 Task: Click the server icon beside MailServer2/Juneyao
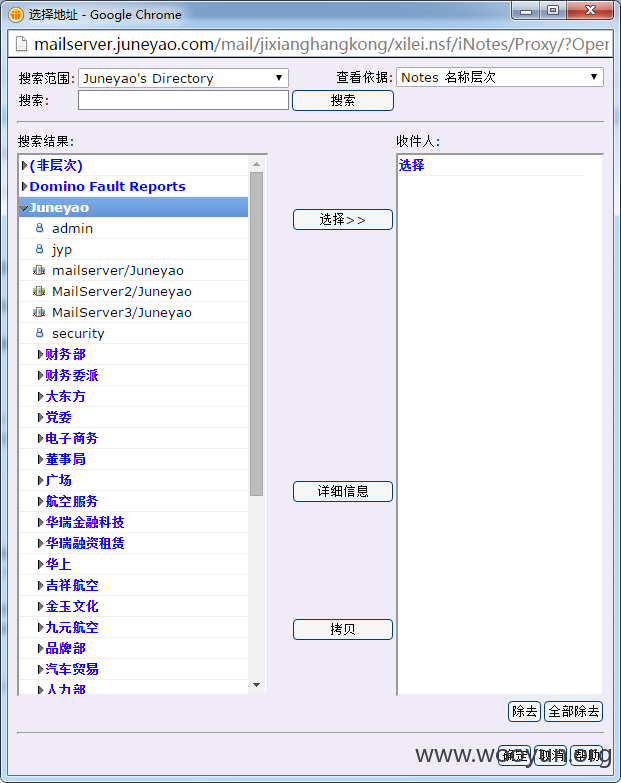pos(39,291)
